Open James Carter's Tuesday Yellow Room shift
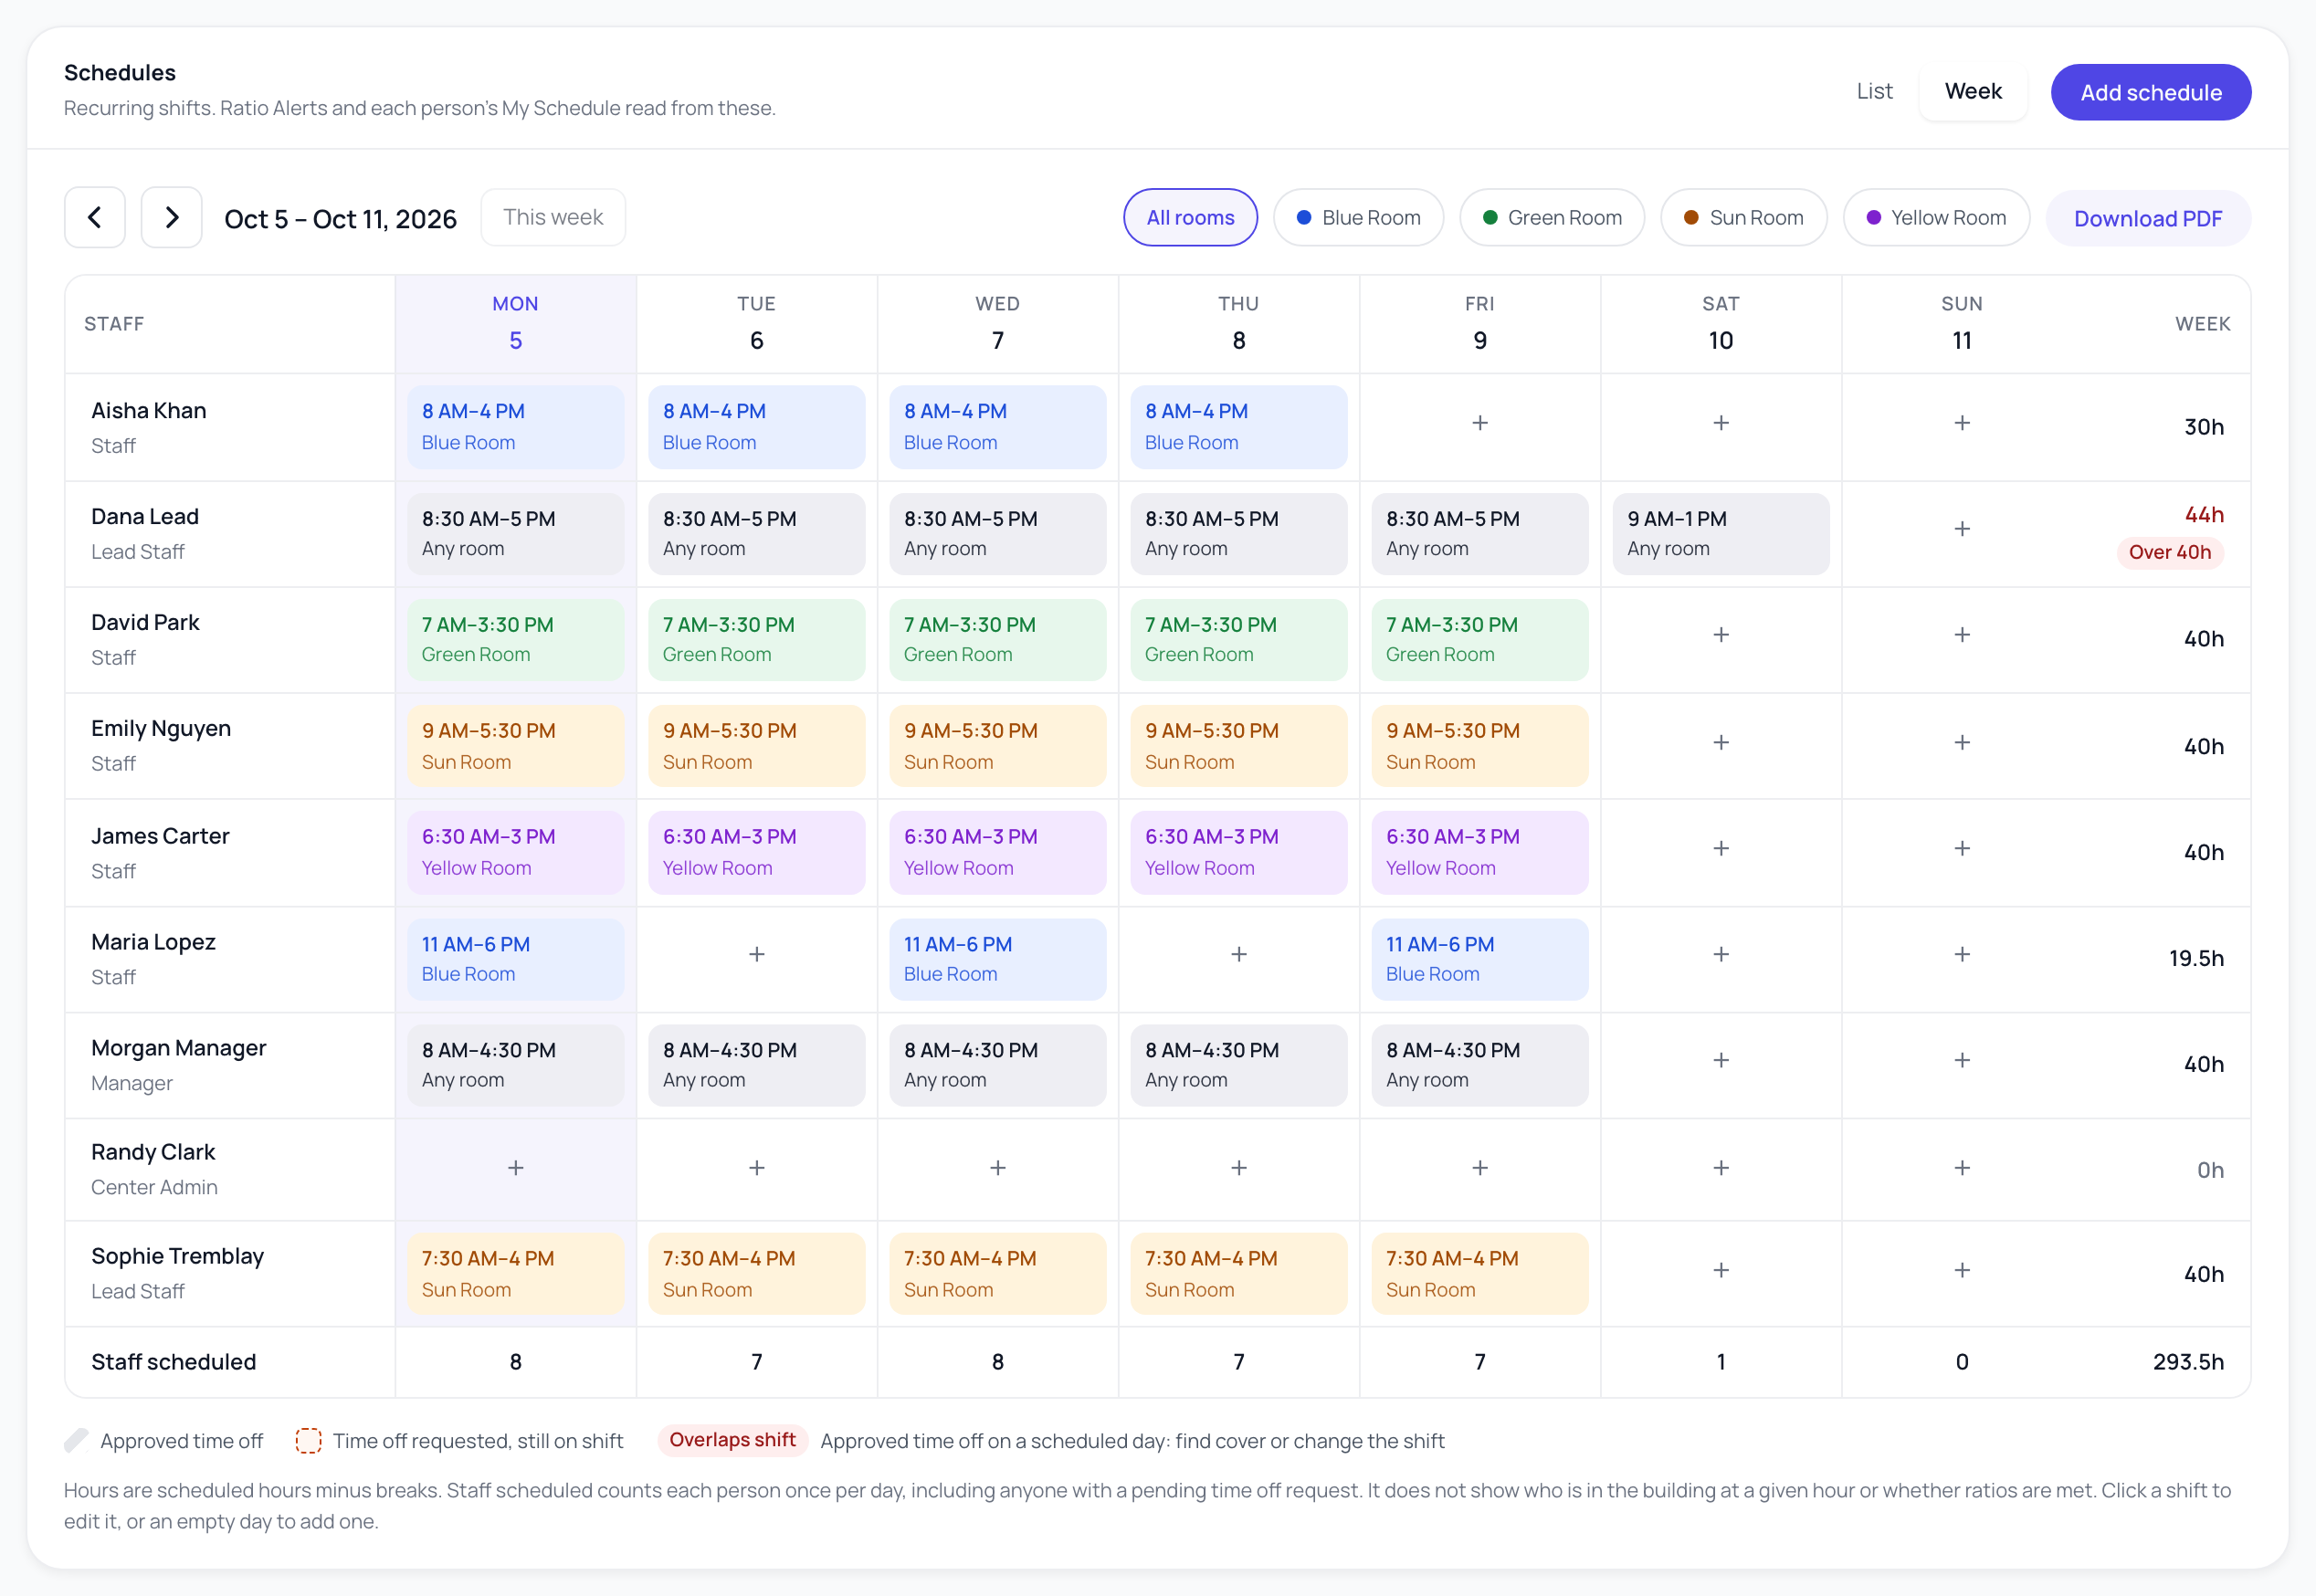The width and height of the screenshot is (2316, 1596). pos(757,852)
